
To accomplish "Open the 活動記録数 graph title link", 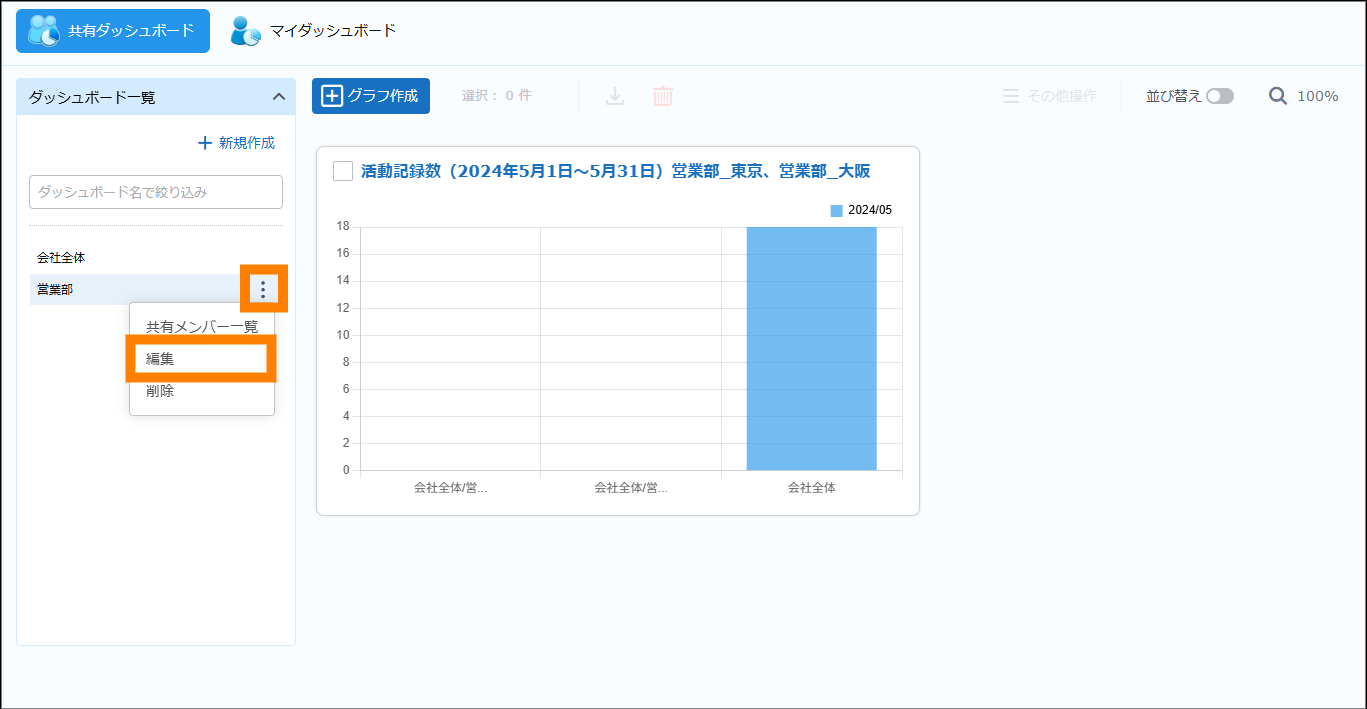I will (615, 171).
